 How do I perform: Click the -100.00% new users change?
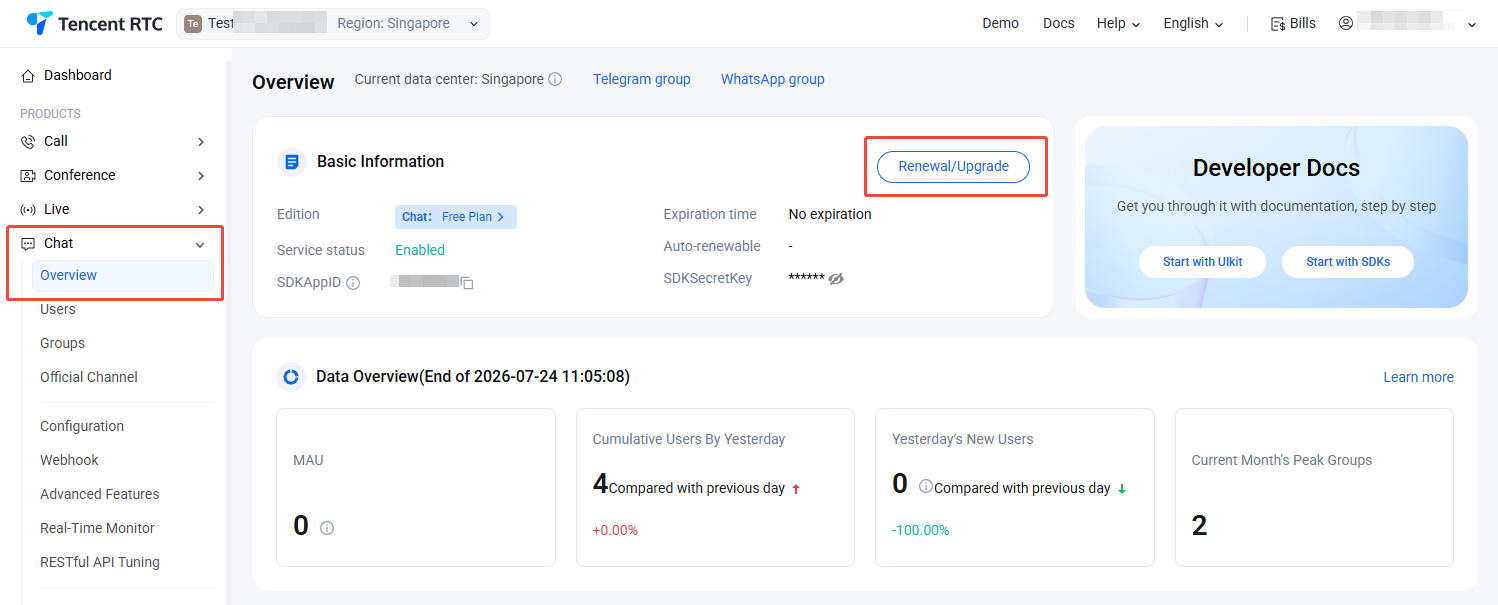click(x=921, y=530)
